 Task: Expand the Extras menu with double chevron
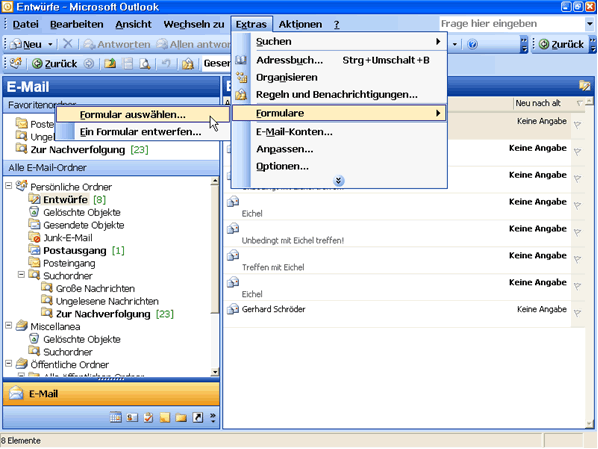(338, 180)
